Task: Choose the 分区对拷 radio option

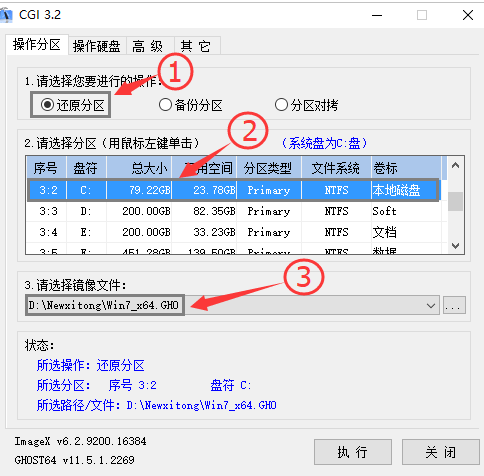Action: (306, 105)
